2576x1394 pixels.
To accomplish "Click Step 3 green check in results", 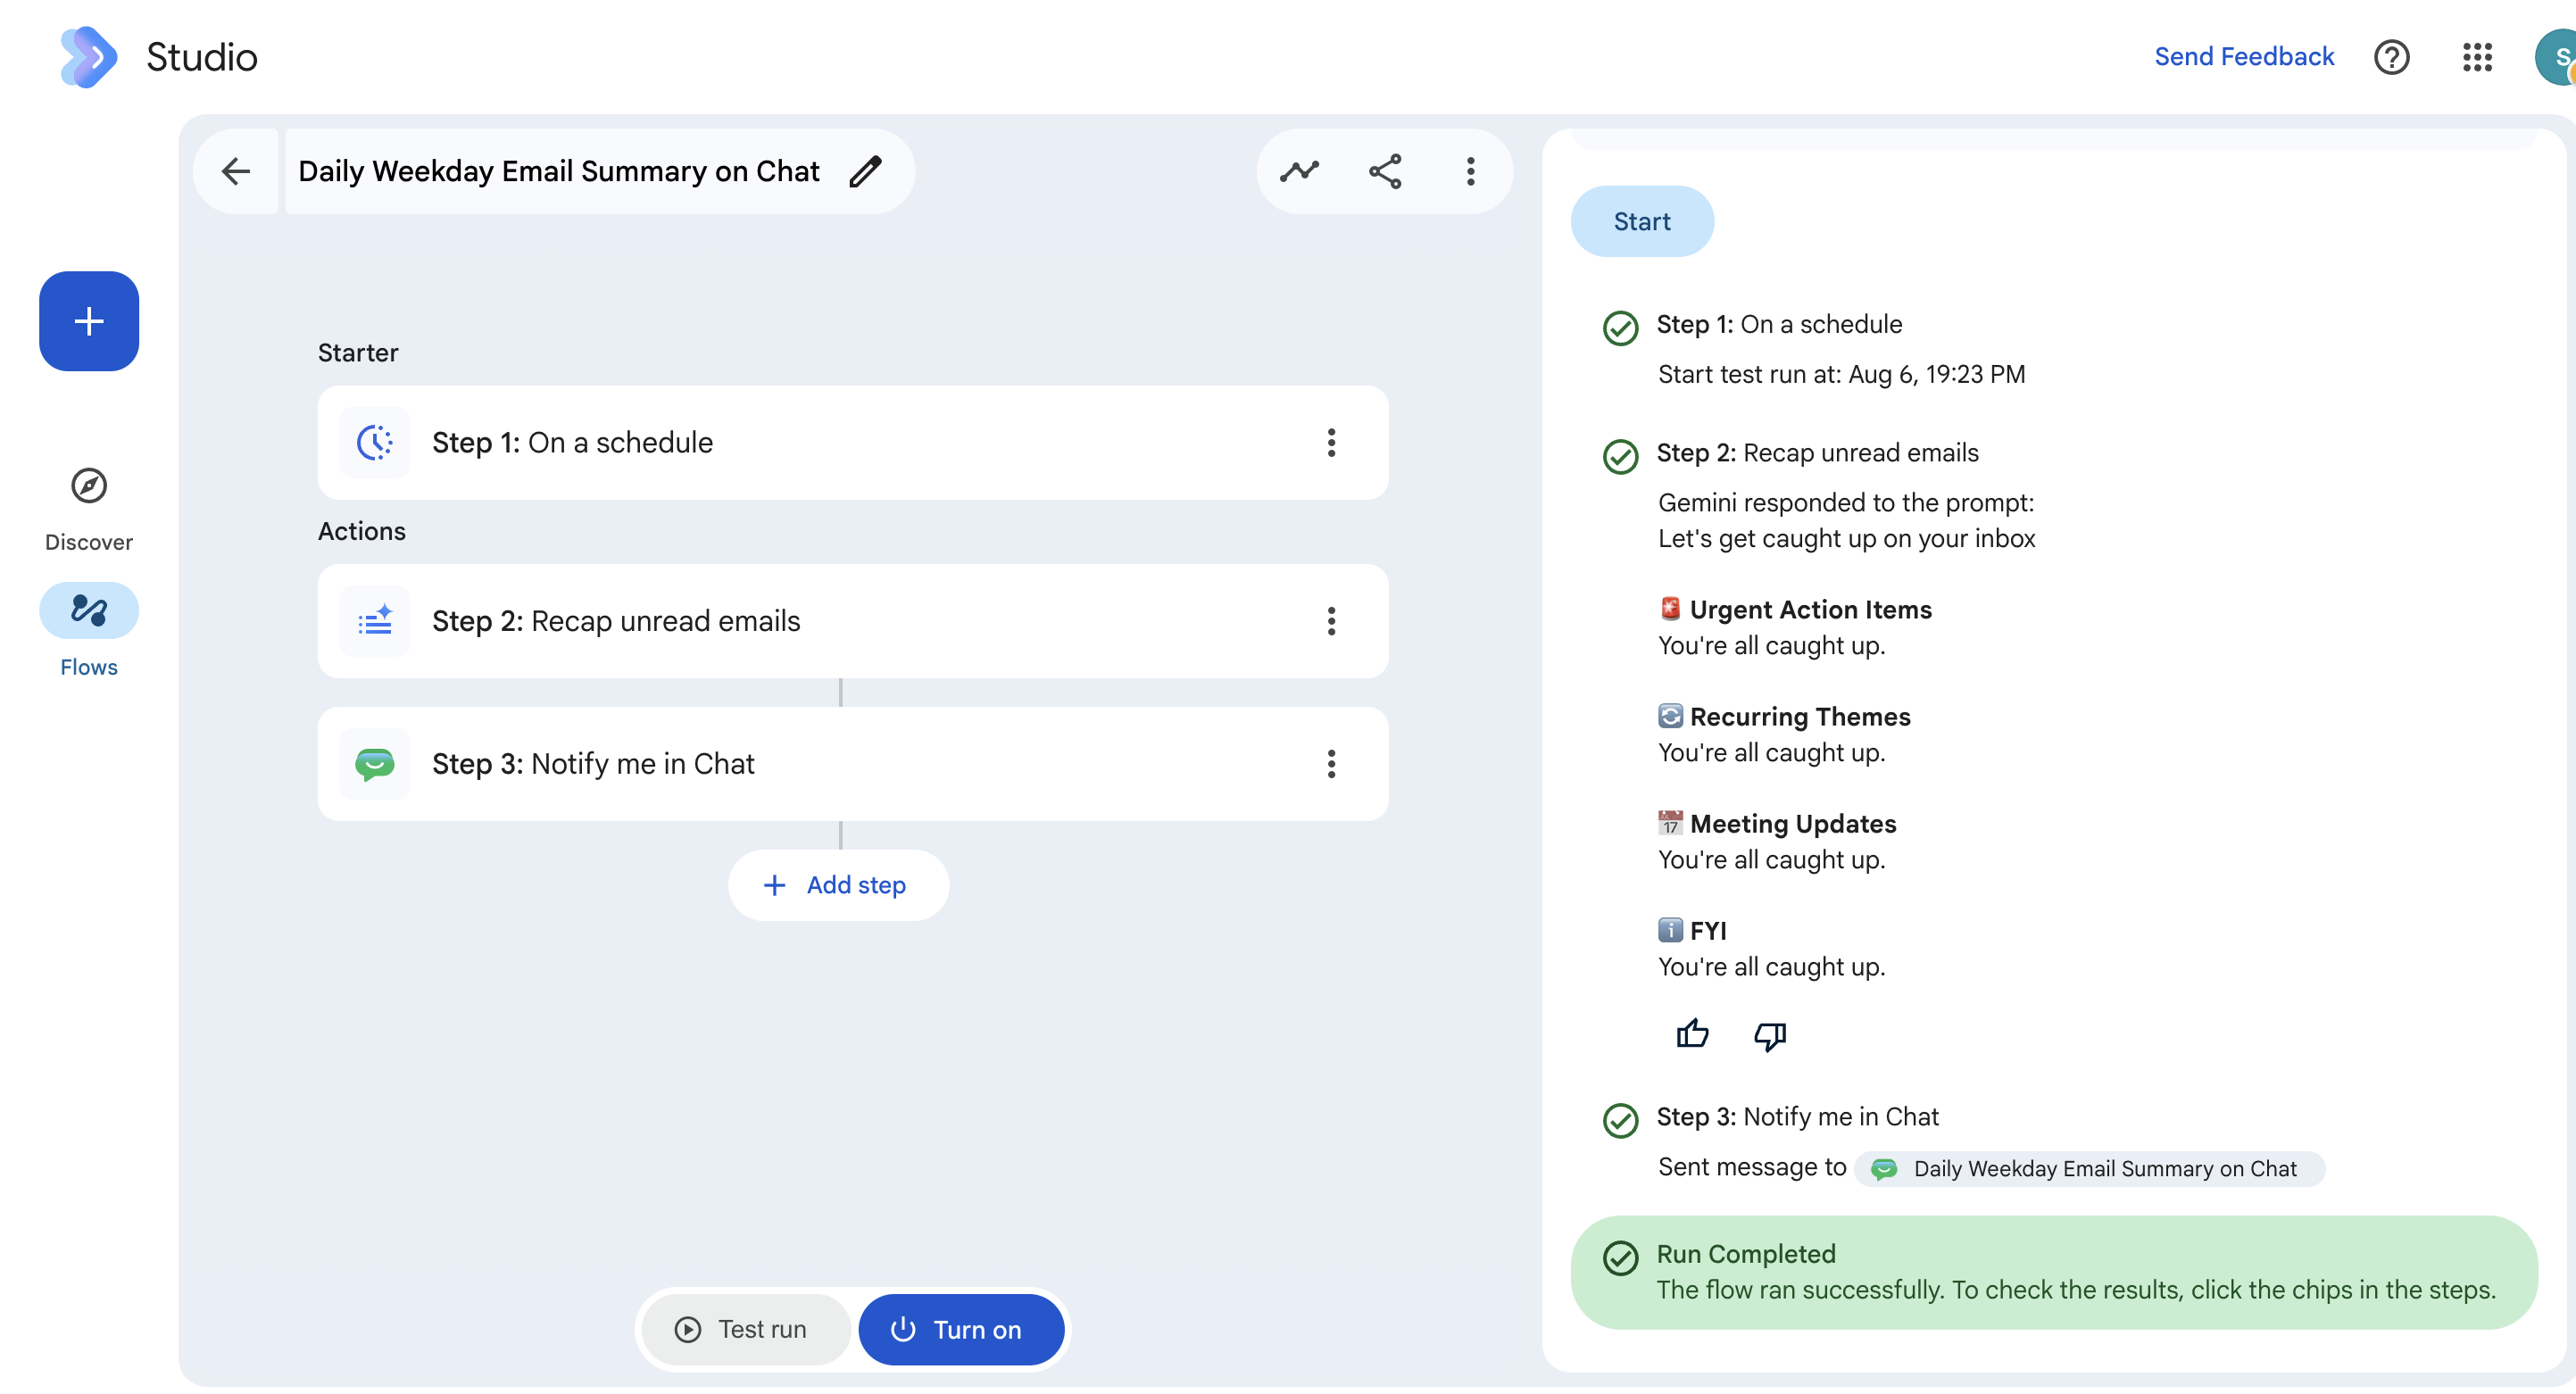I will click(1620, 1120).
